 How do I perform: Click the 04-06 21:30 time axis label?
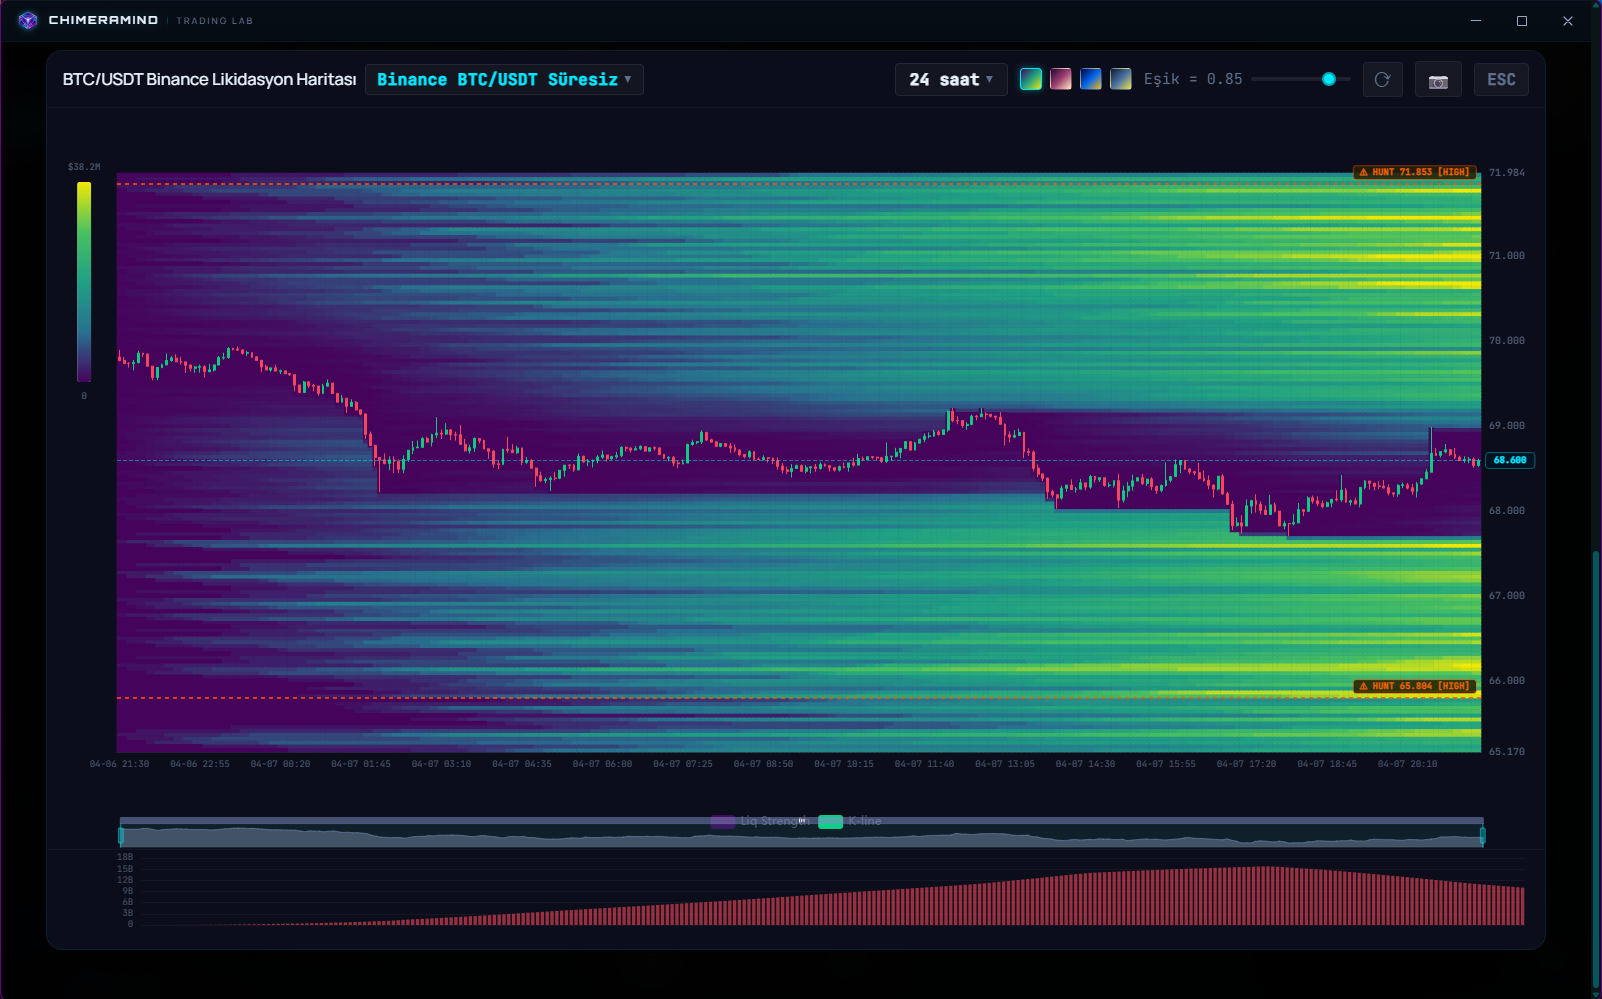[x=119, y=764]
